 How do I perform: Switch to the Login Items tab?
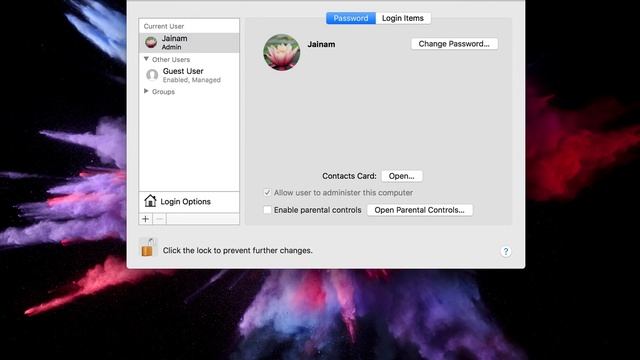[x=403, y=18]
